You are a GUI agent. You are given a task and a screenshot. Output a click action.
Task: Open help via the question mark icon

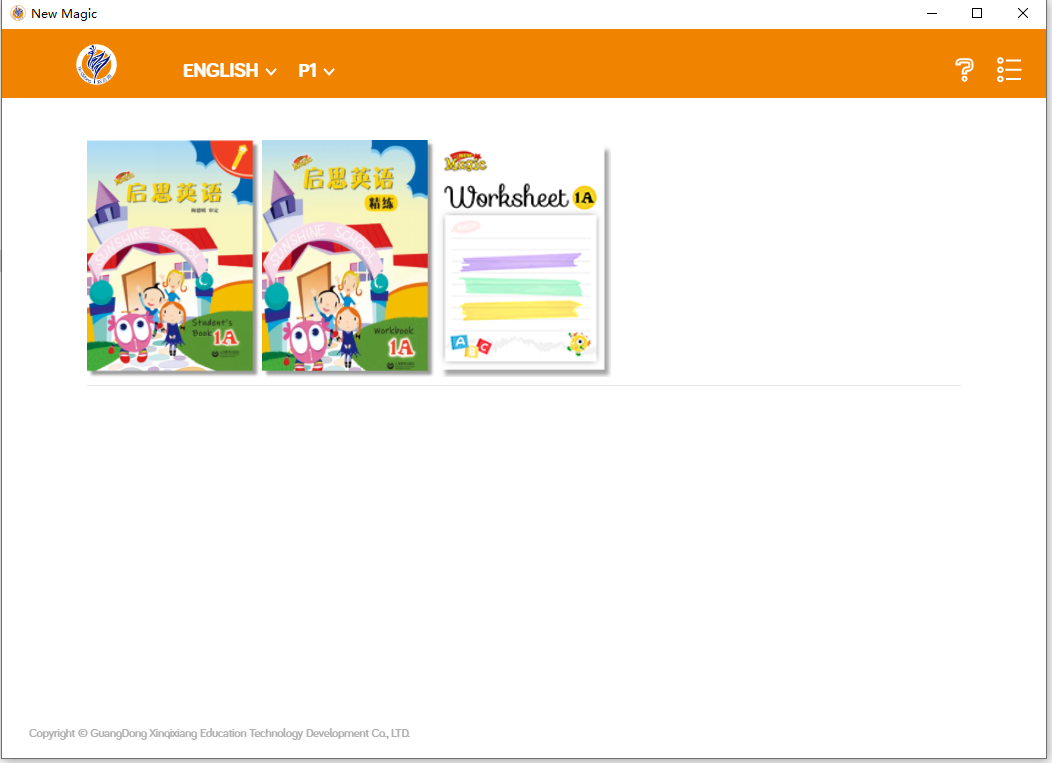pos(964,70)
